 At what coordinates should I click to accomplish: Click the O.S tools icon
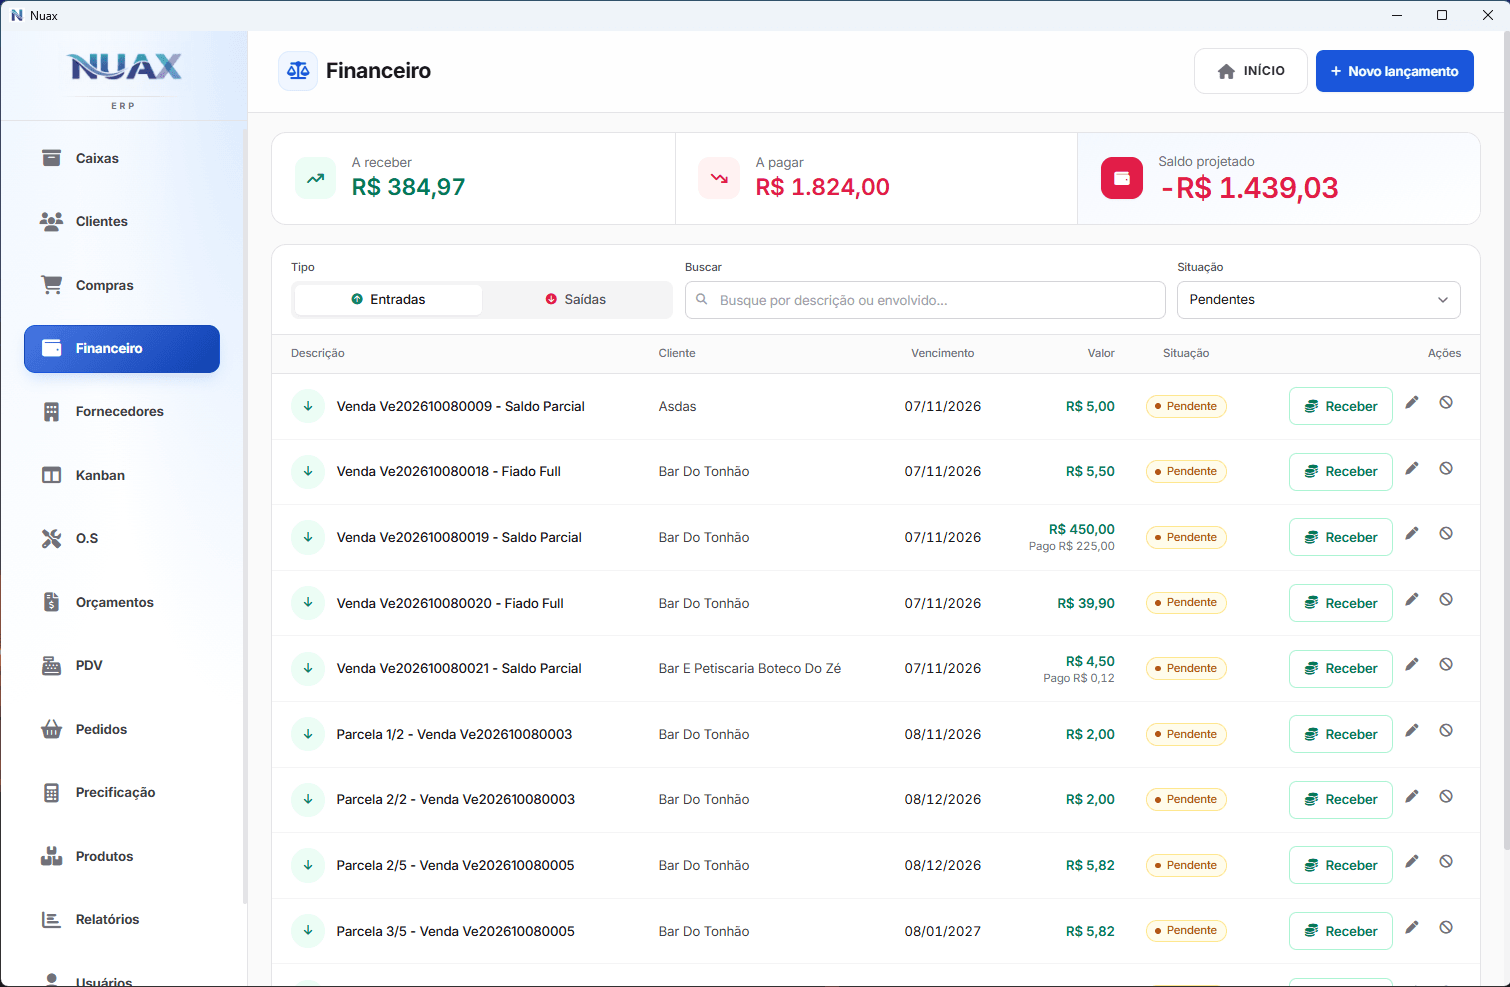51,539
